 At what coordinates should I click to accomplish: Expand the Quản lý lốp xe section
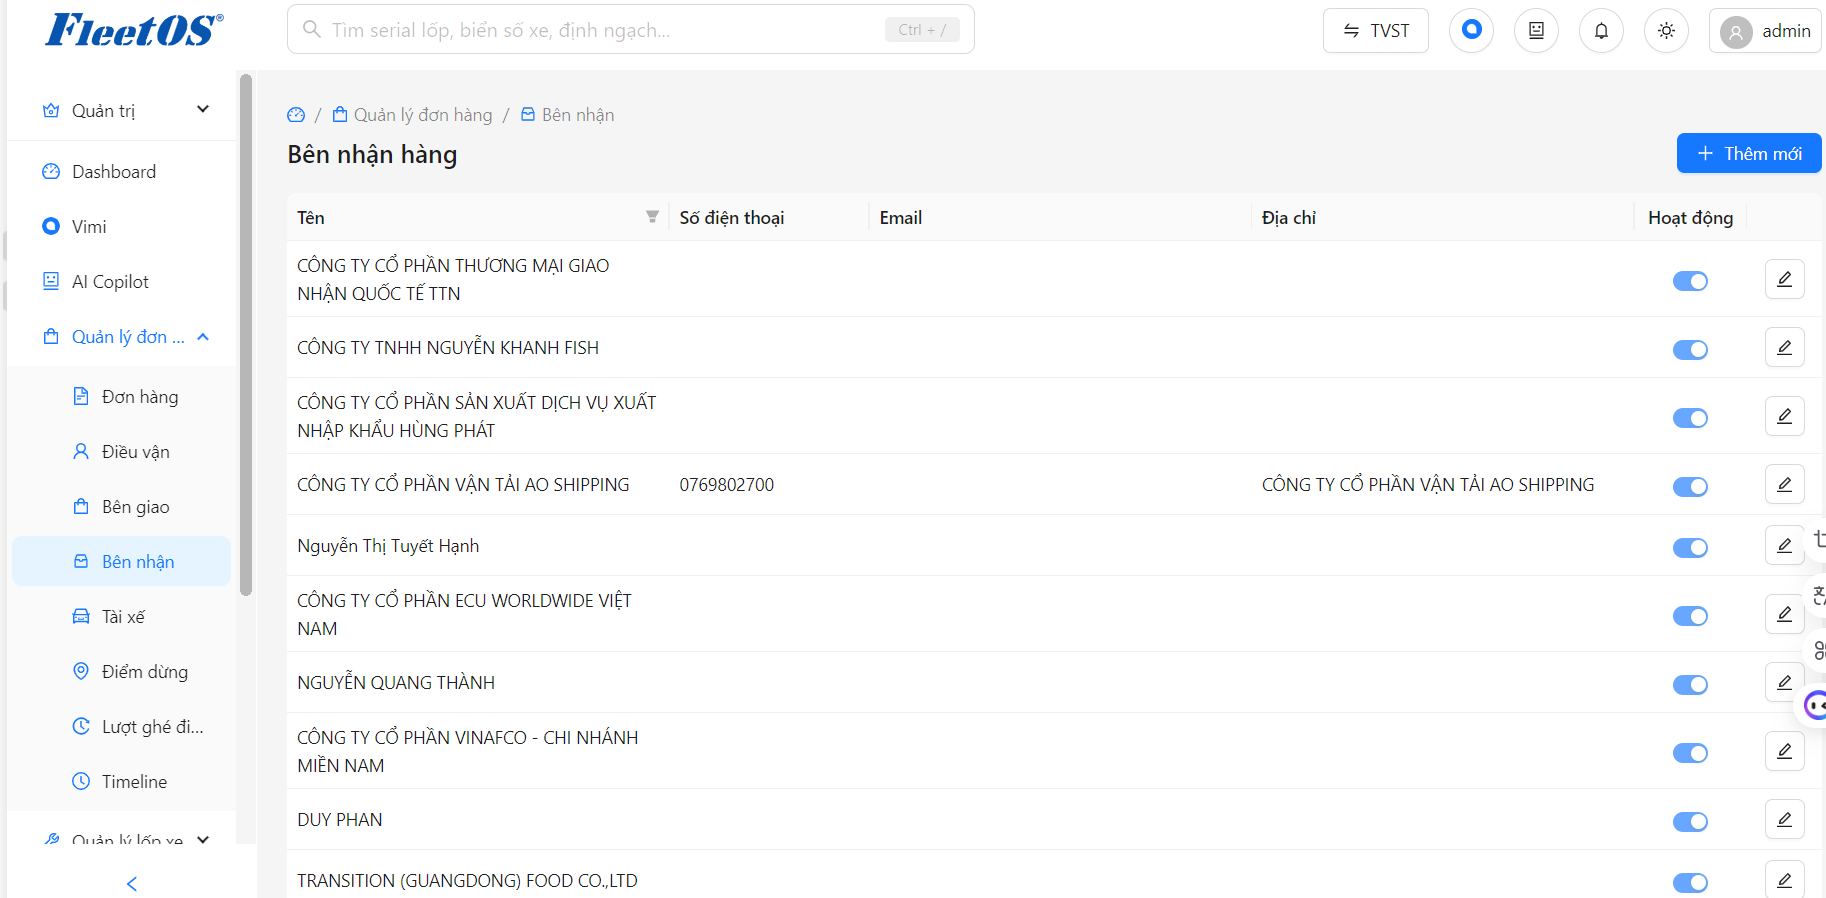[x=203, y=840]
